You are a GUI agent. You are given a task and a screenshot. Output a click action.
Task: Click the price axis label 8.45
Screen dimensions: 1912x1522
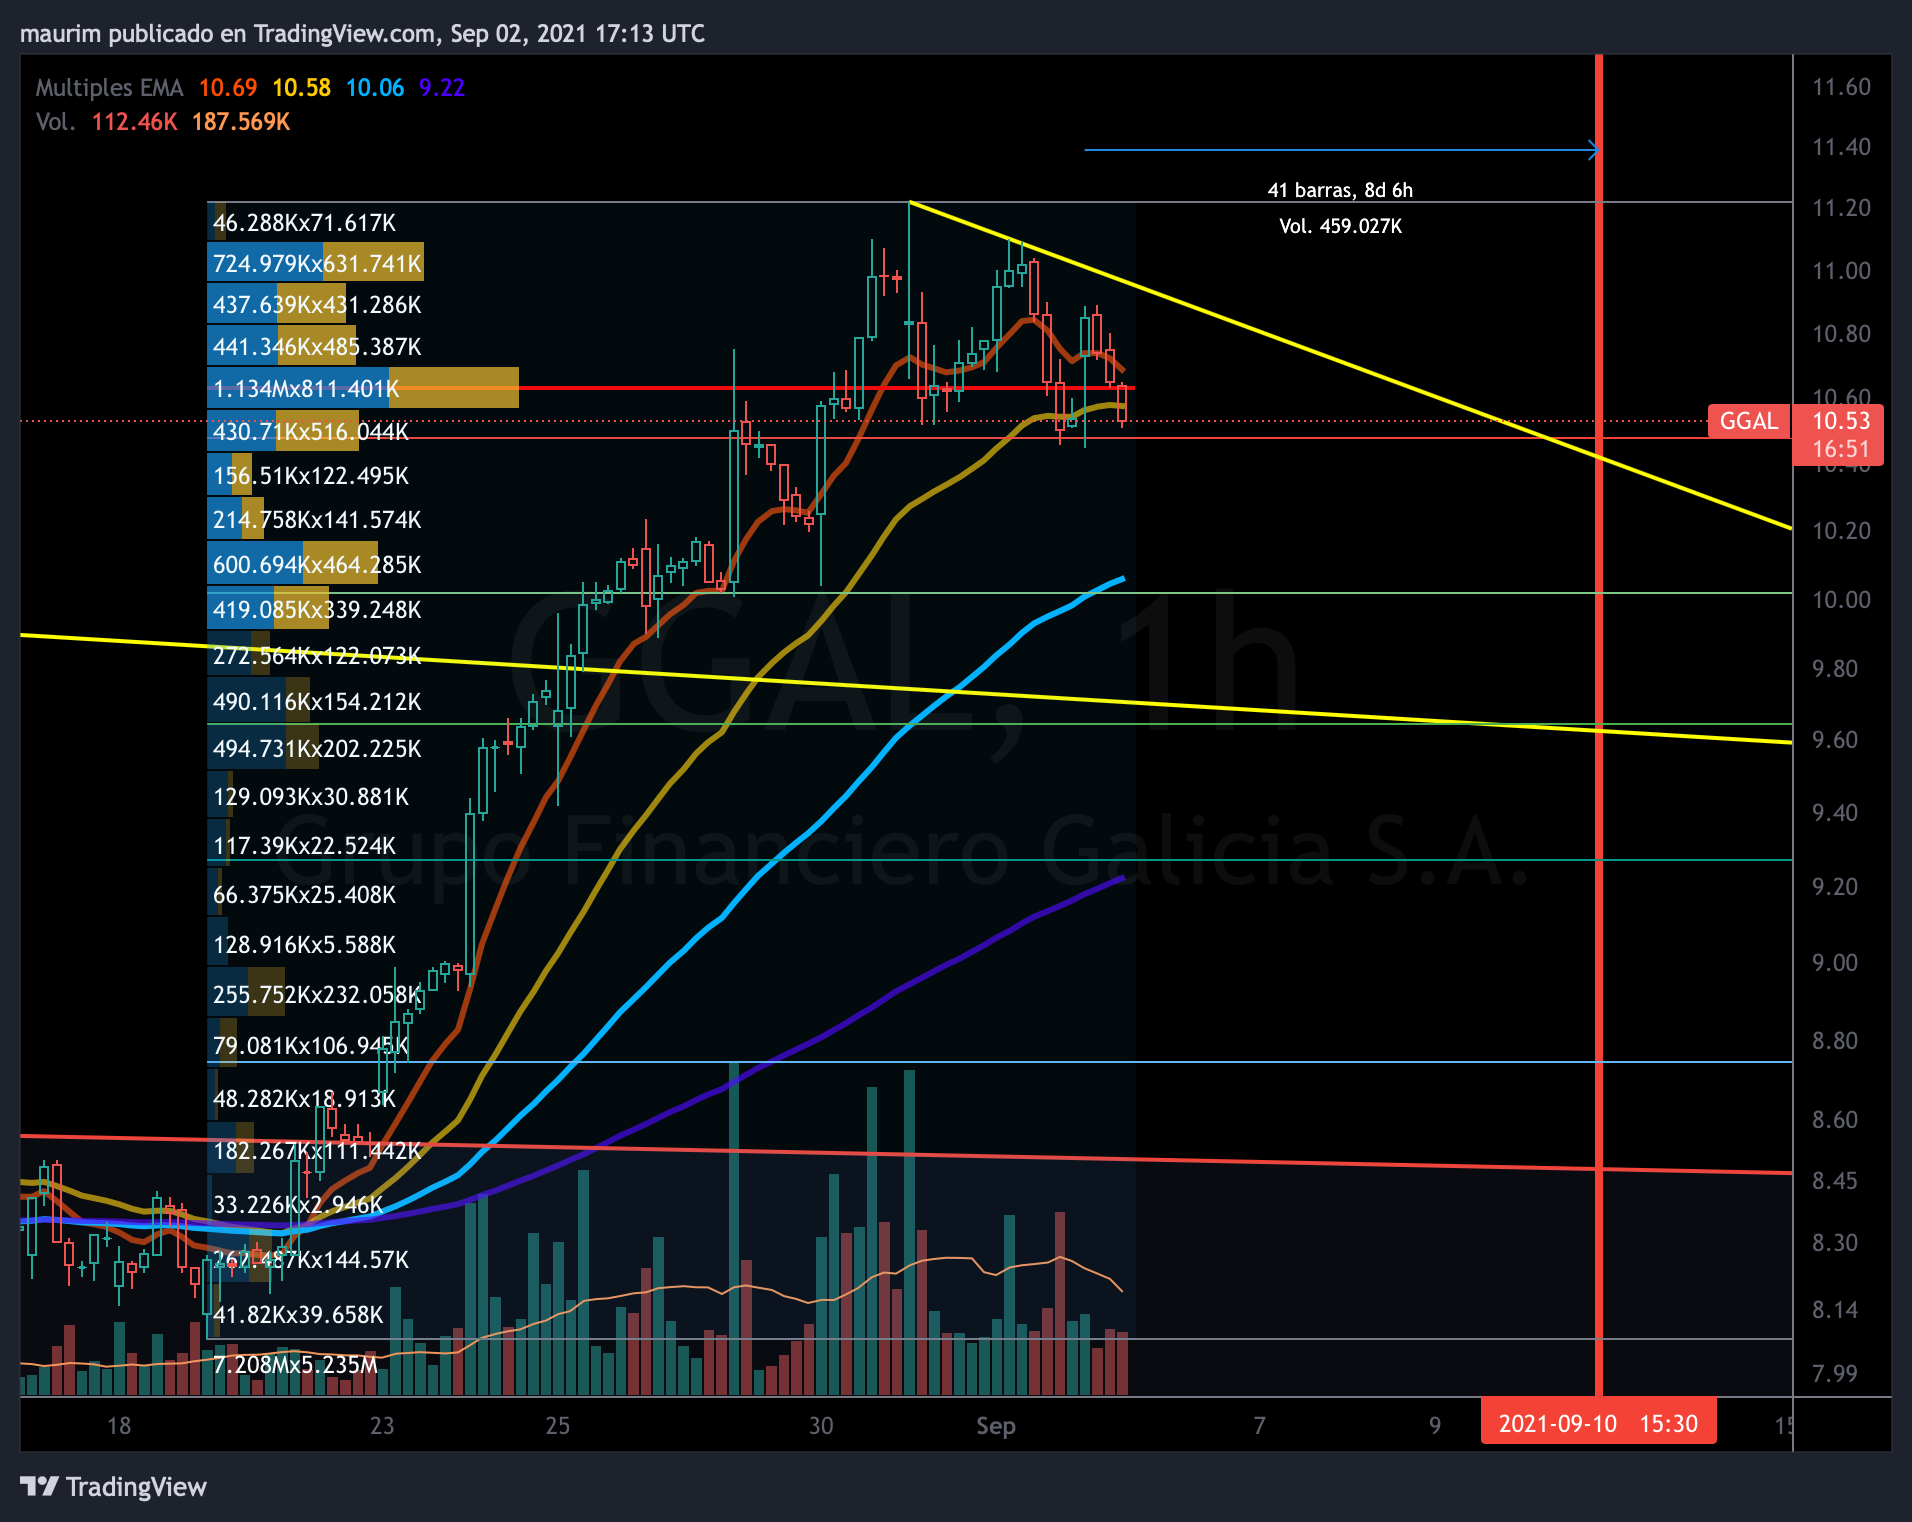(1835, 1181)
